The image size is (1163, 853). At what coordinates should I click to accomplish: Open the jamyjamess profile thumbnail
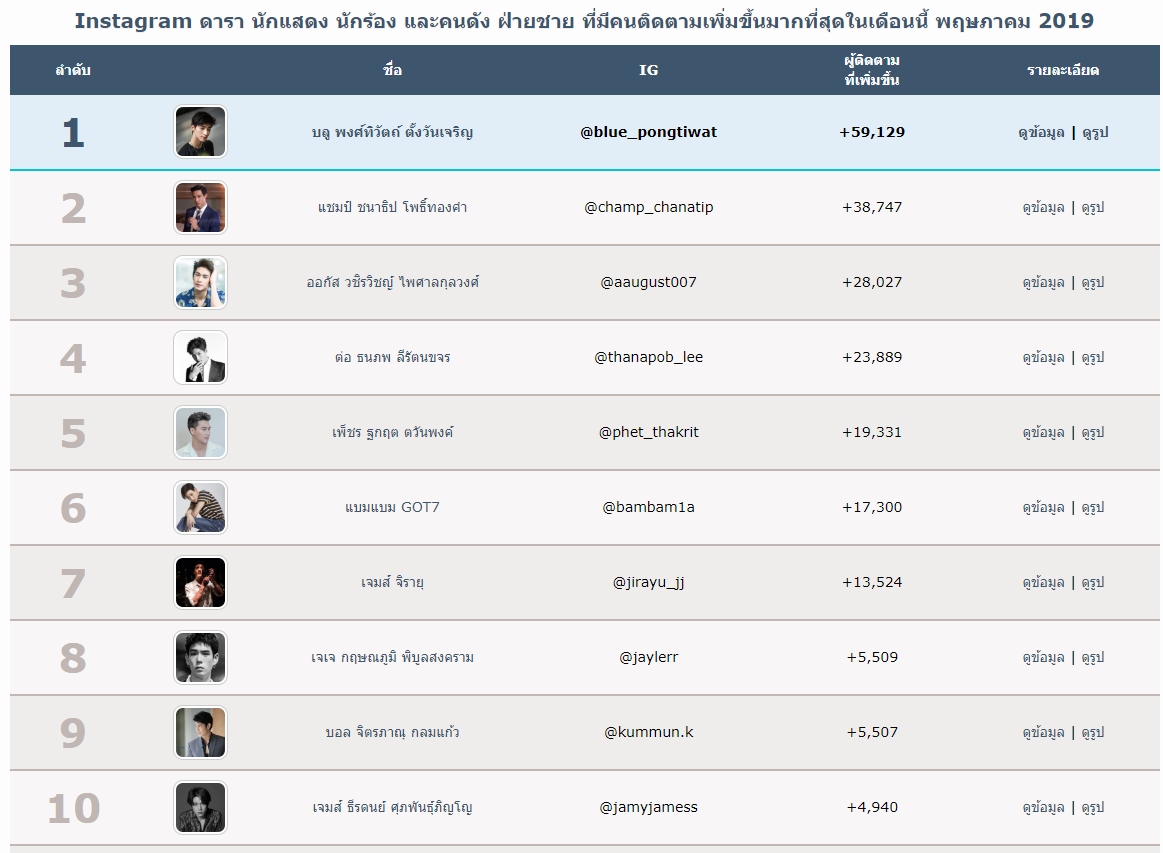(200, 807)
